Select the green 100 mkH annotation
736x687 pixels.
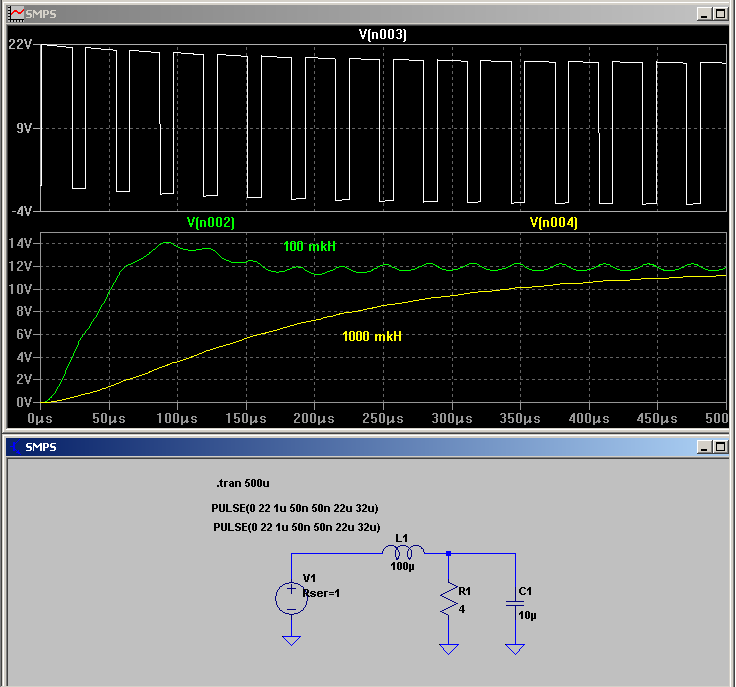(x=309, y=246)
